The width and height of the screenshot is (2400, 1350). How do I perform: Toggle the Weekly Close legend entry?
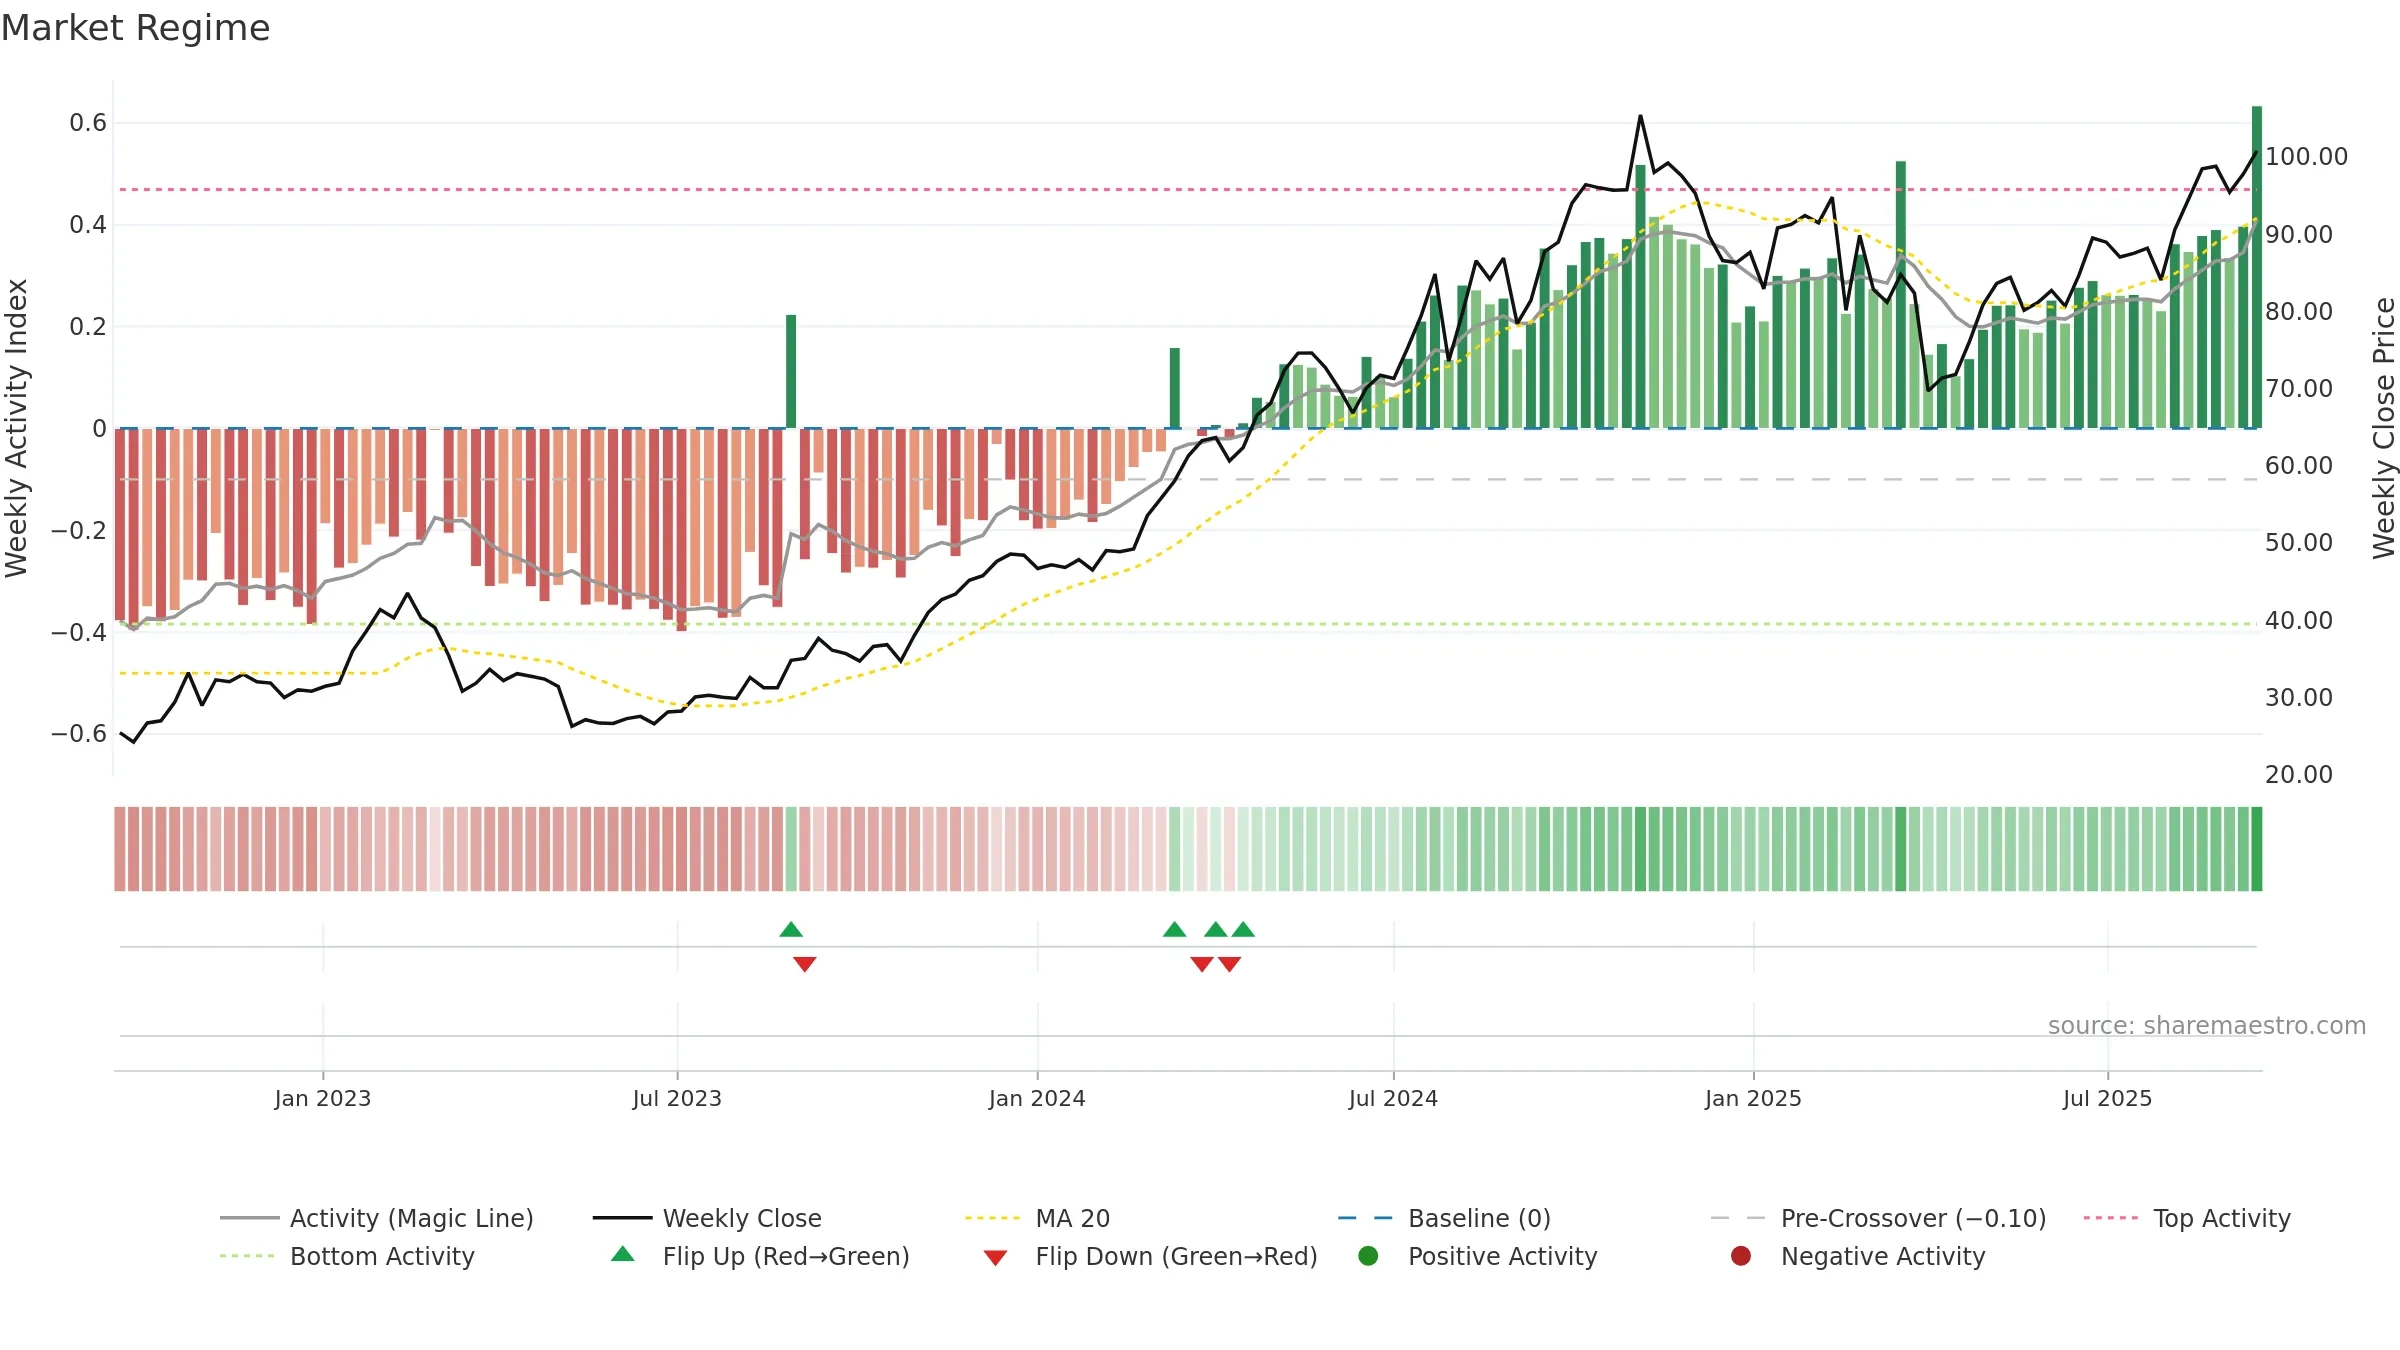pos(707,1218)
